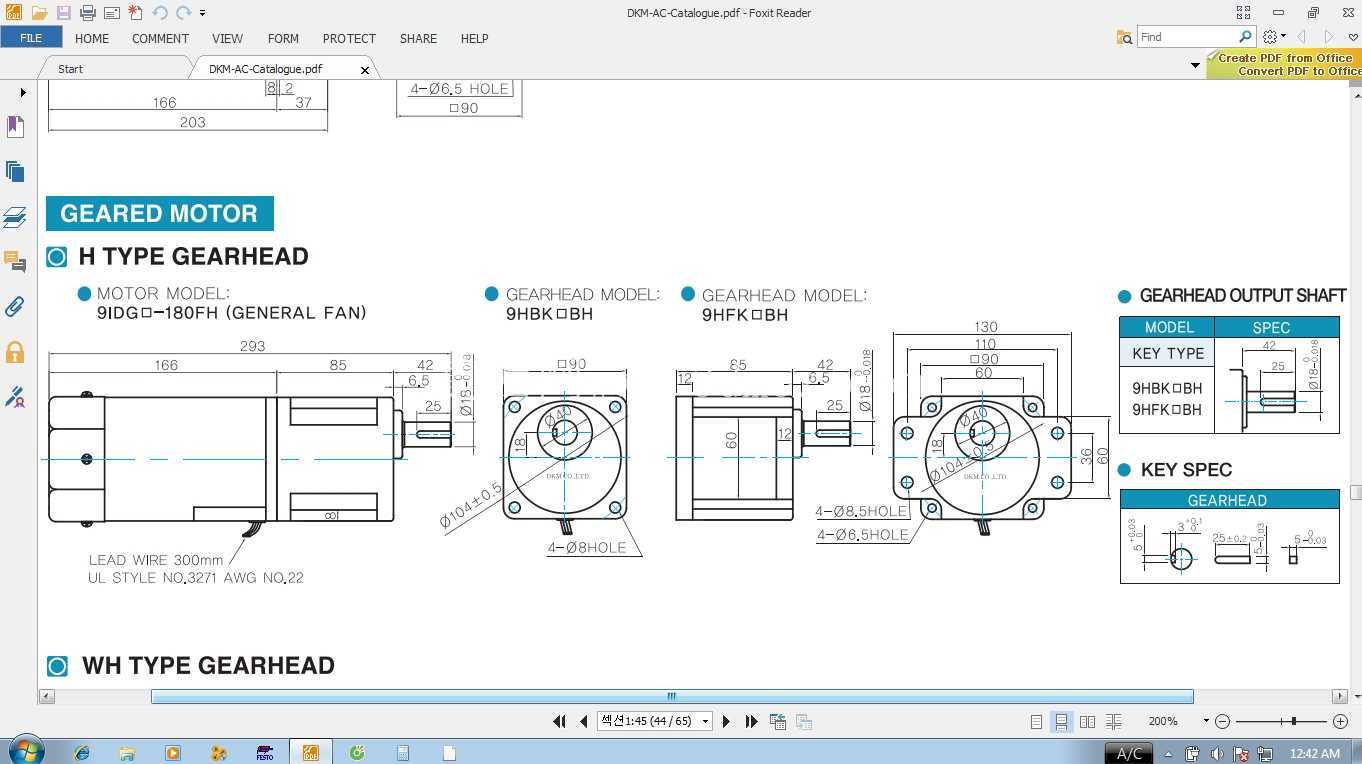The height and width of the screenshot is (764, 1362).
Task: Open the Windows Start menu
Action: click(24, 751)
